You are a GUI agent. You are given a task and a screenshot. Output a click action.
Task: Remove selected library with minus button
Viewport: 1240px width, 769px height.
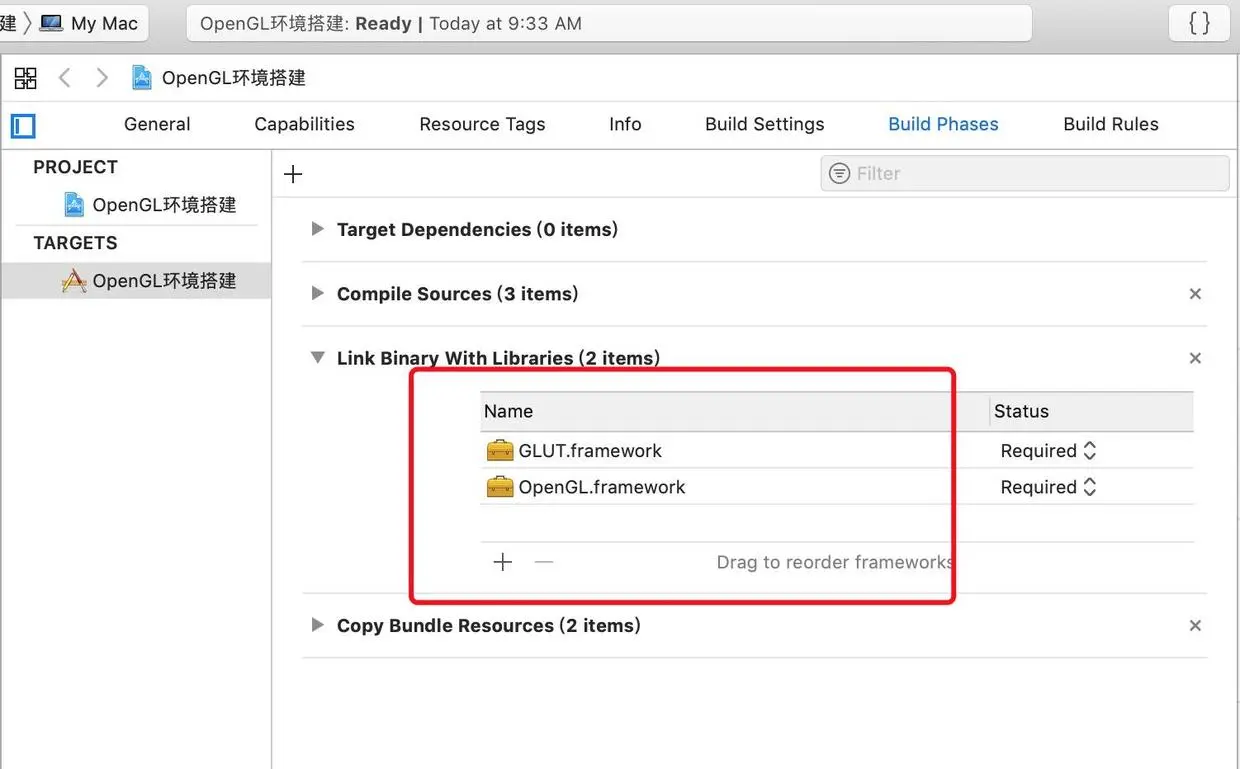[544, 562]
